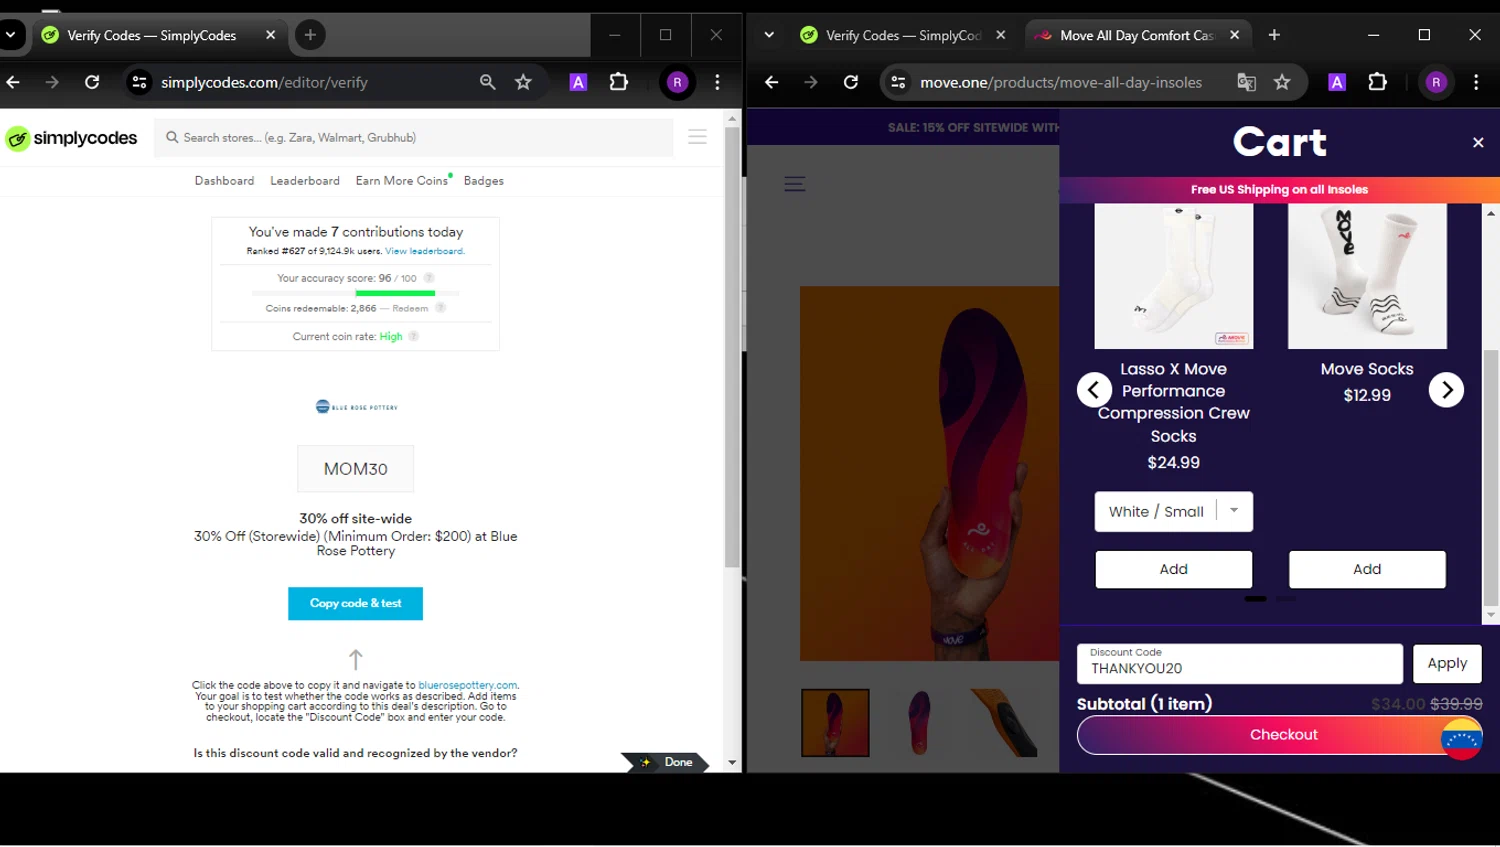Open site info icon for move.one
This screenshot has height=847, width=1500.
click(898, 82)
